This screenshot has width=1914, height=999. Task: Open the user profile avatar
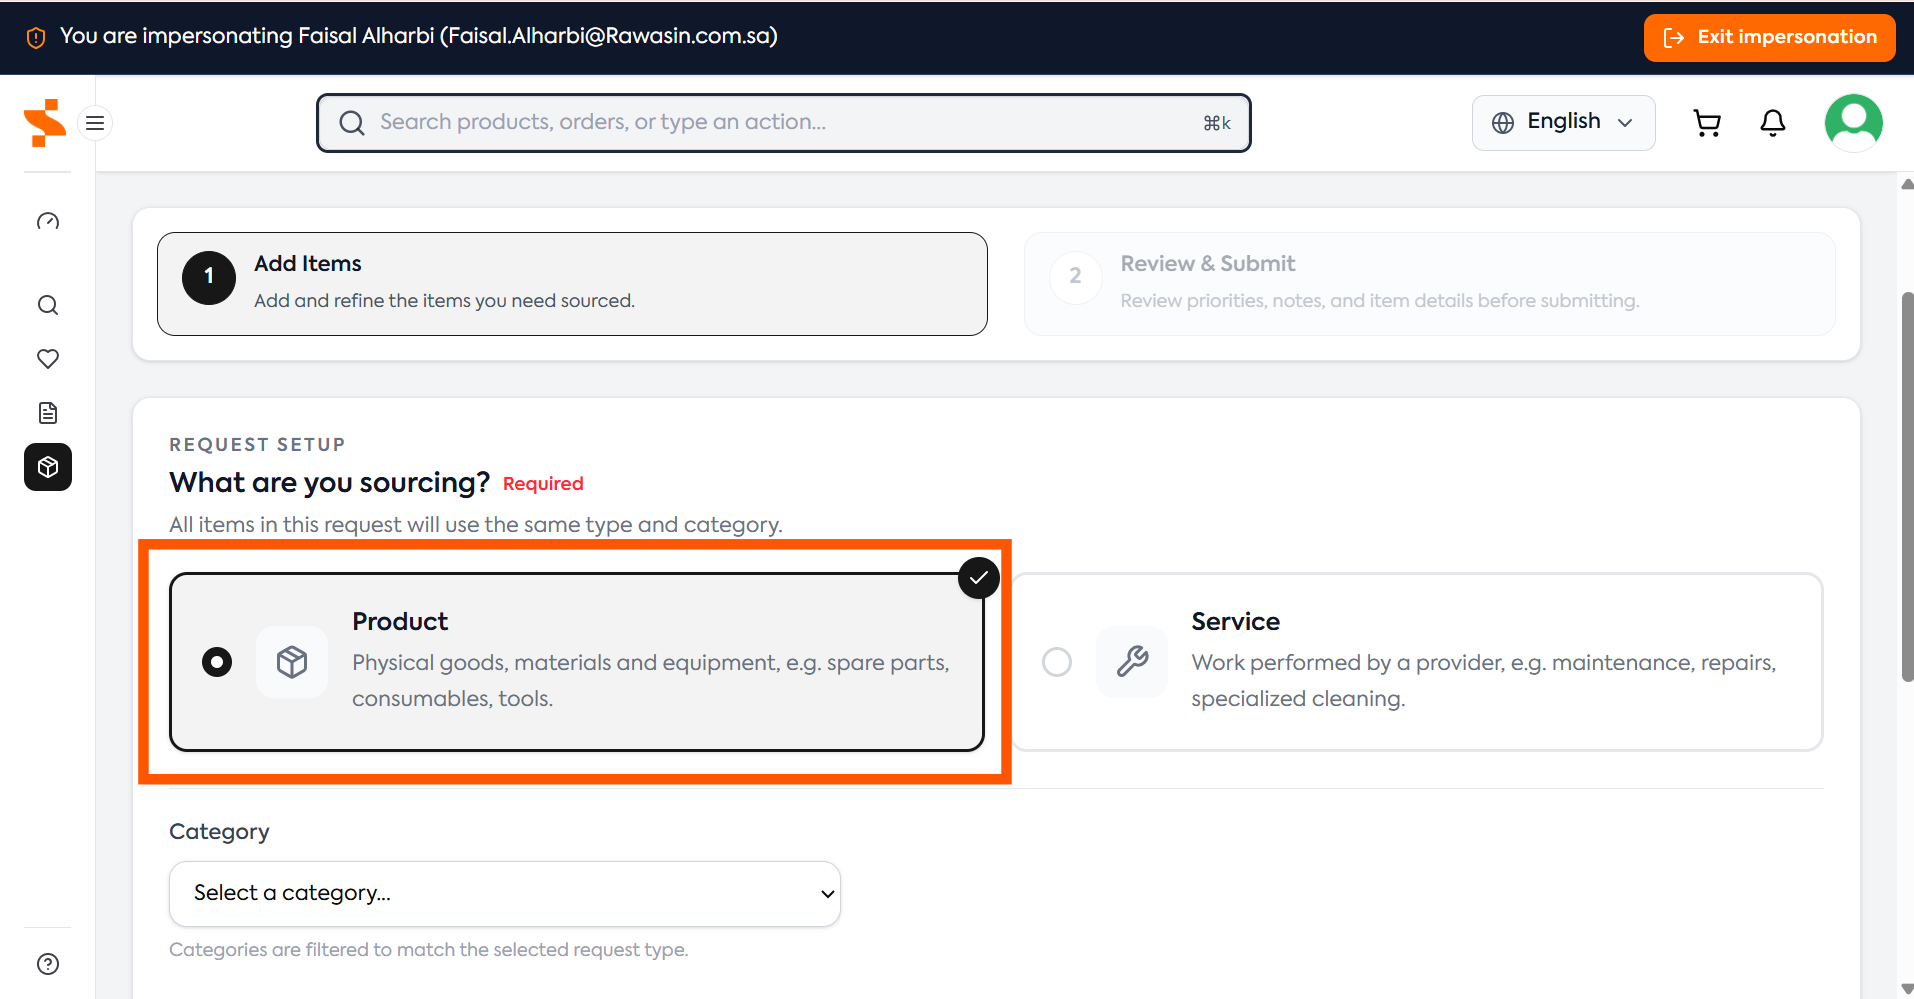pyautogui.click(x=1853, y=123)
